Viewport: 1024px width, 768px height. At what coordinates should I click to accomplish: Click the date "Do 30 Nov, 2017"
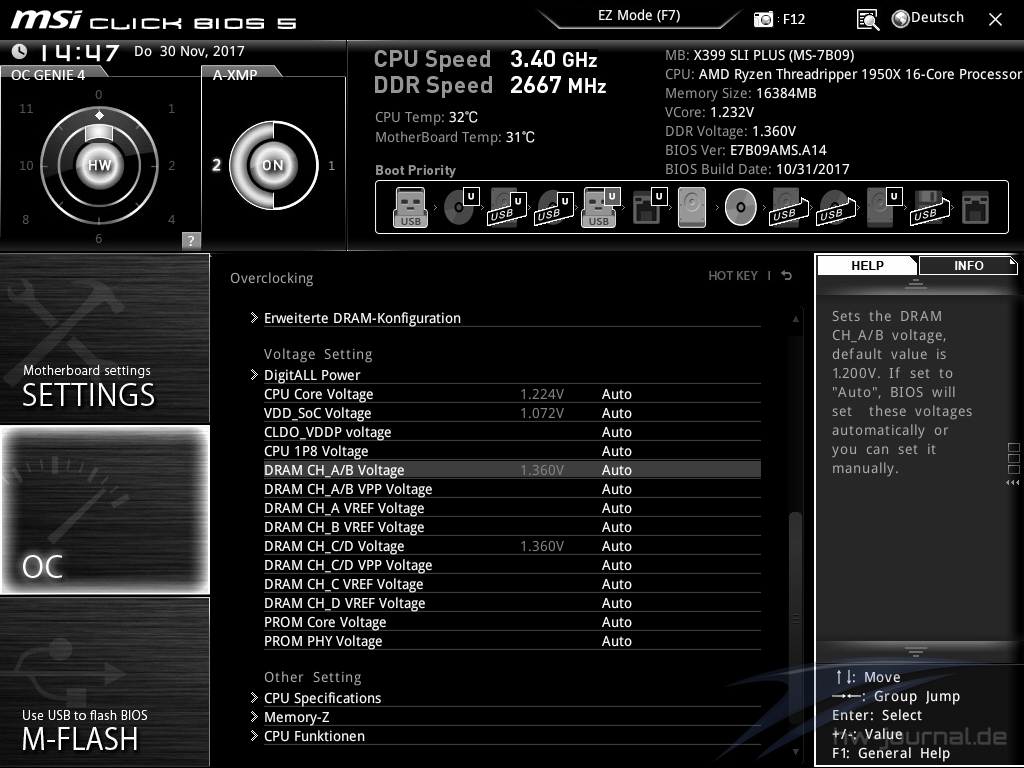point(189,51)
